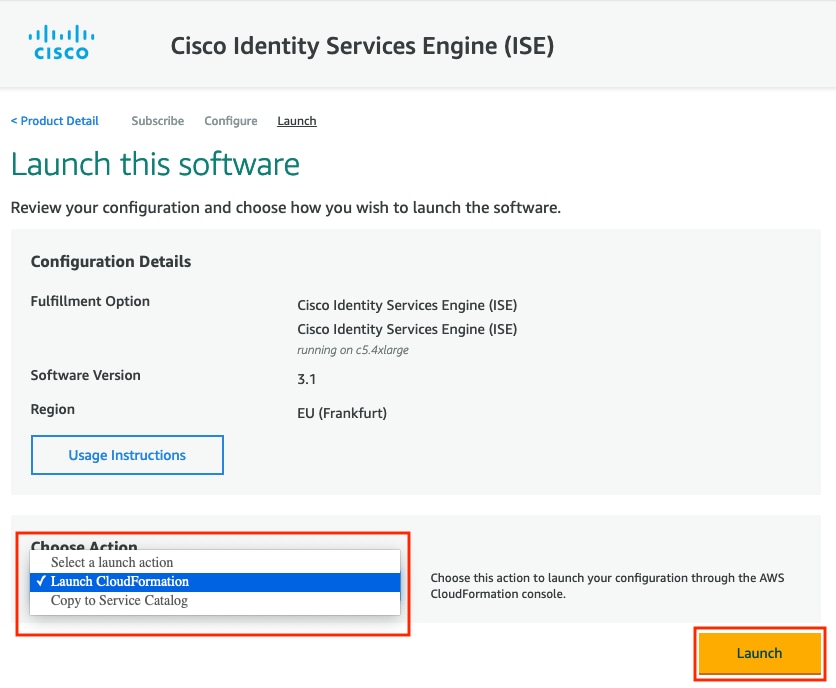Click the Configuration Details heading

111,261
